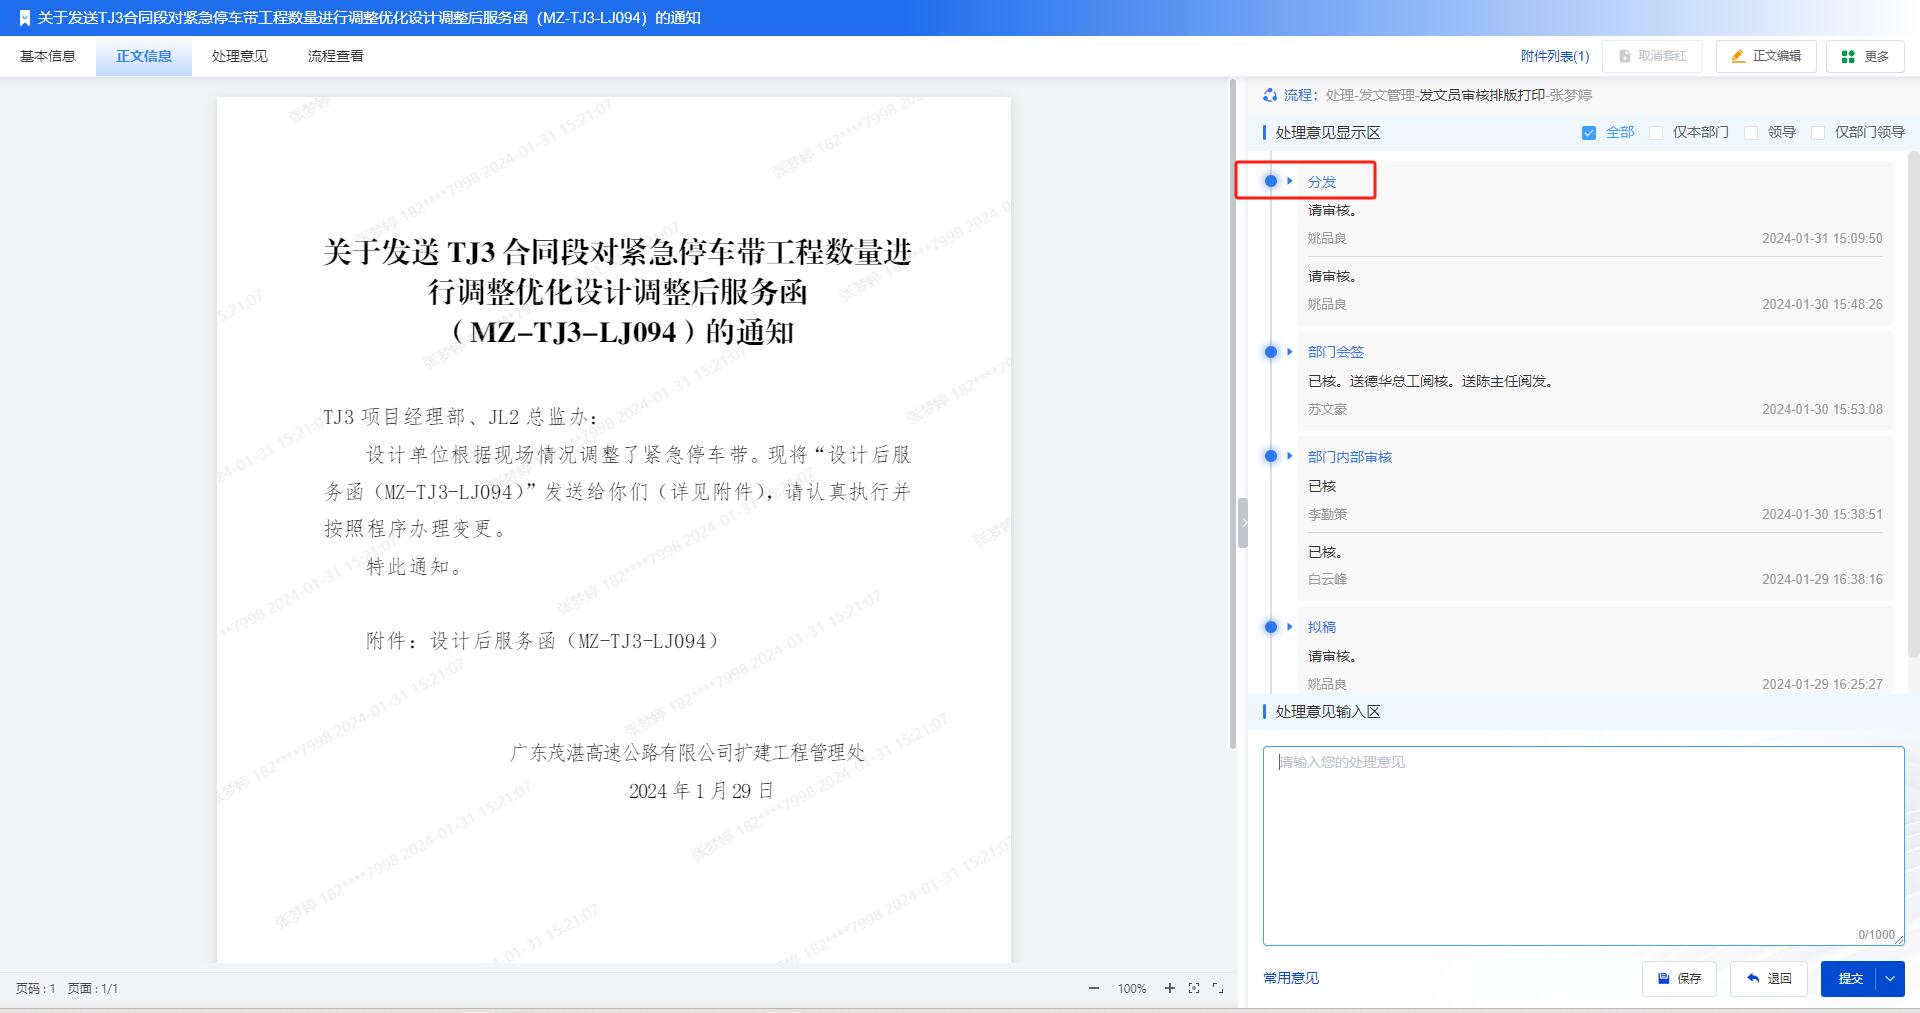Click the 处理意见显示区 heading
Screen dimensions: 1920x1013
1328,133
